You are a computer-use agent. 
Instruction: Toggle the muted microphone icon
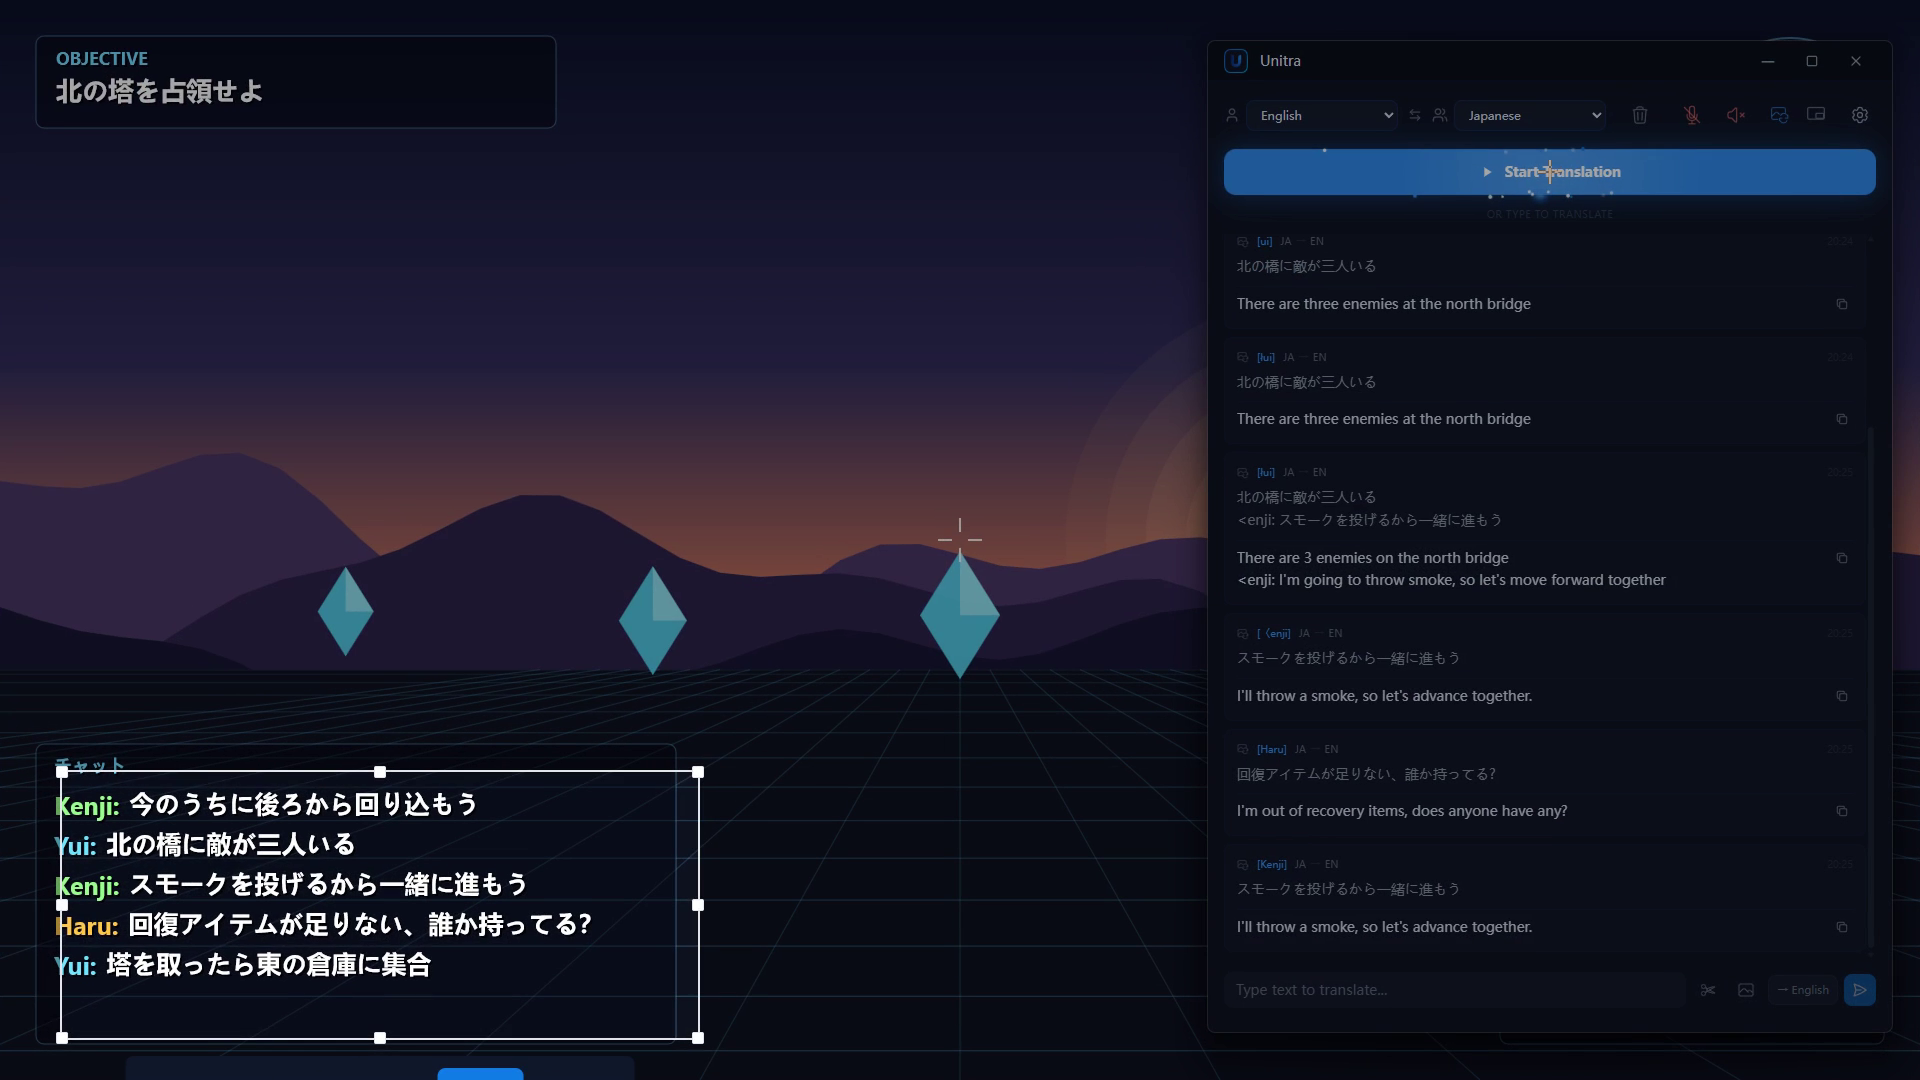(x=1691, y=115)
